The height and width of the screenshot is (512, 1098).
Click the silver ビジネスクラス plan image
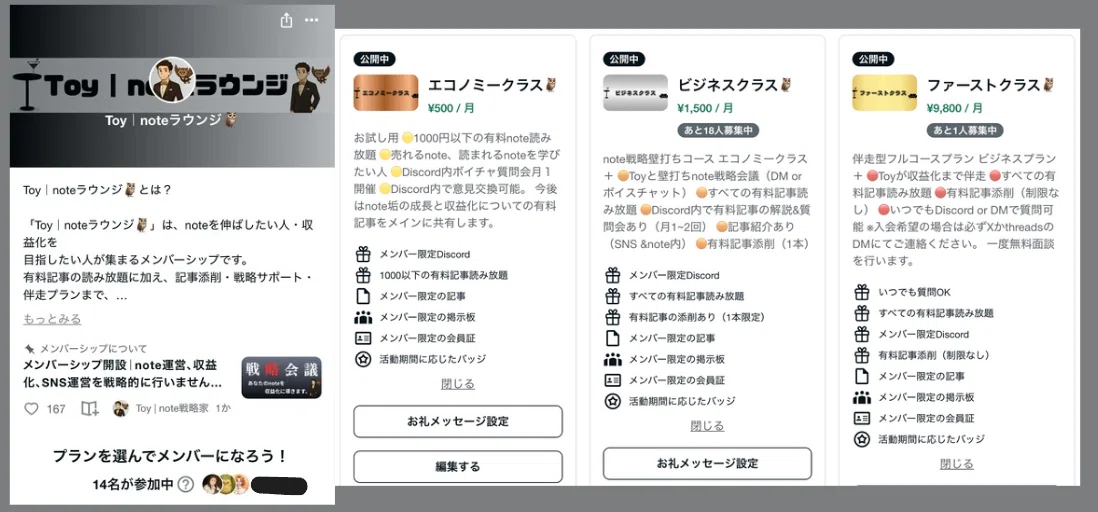click(635, 93)
